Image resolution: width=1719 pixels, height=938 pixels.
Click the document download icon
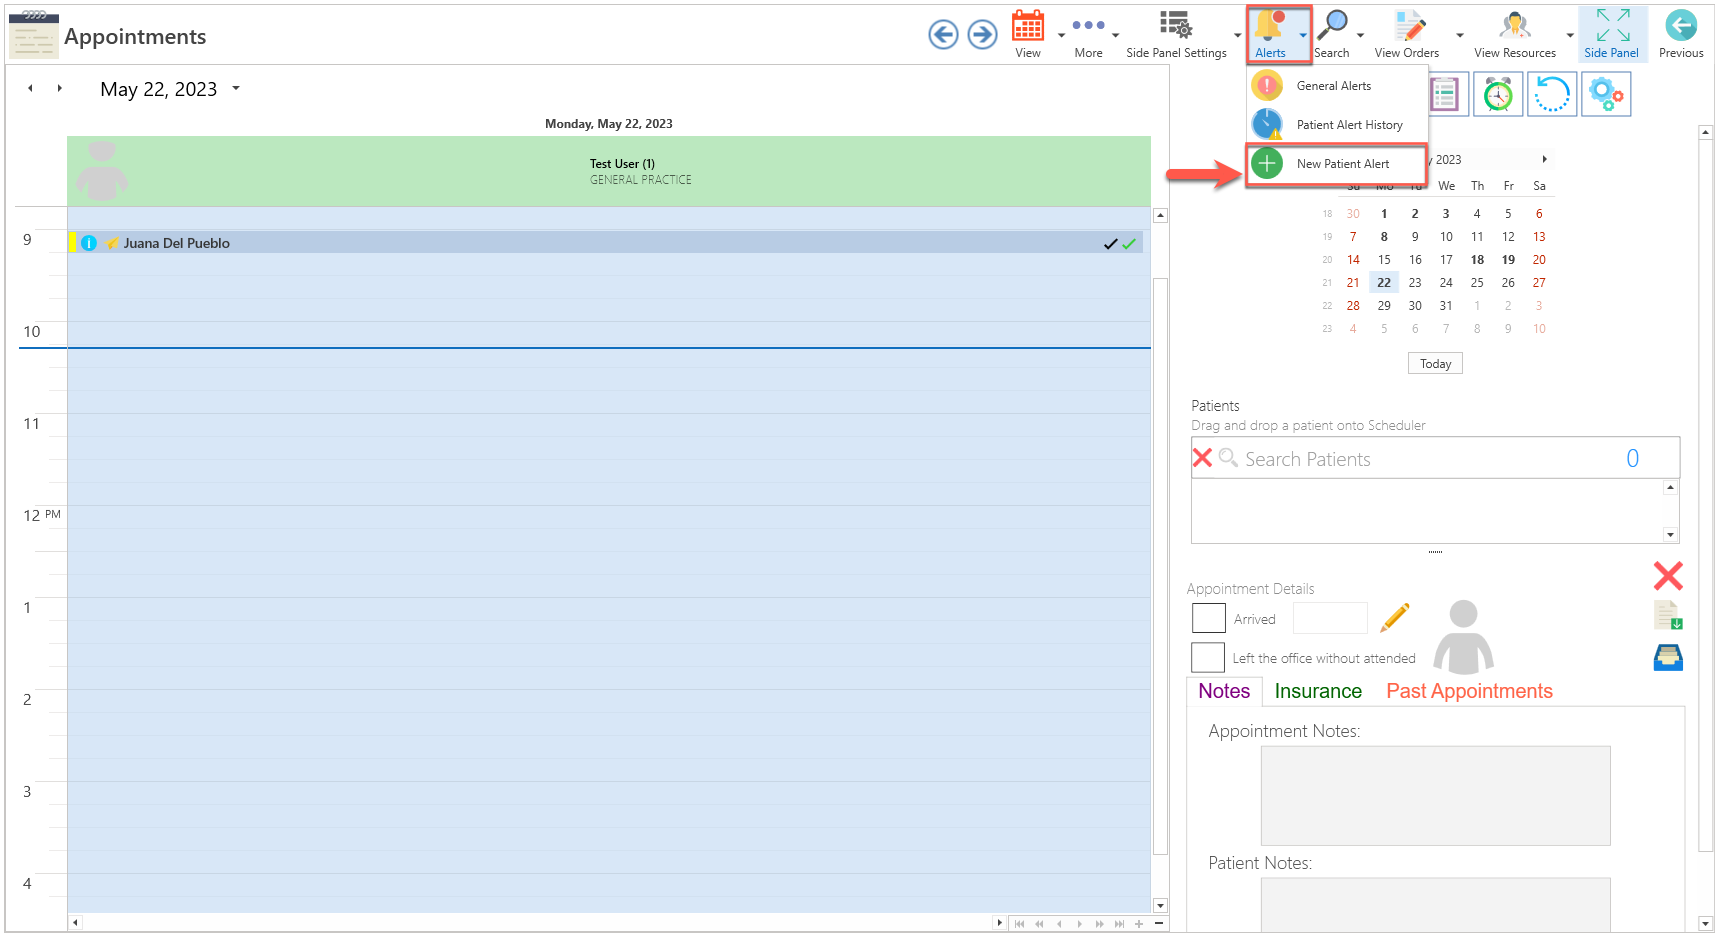coord(1668,616)
